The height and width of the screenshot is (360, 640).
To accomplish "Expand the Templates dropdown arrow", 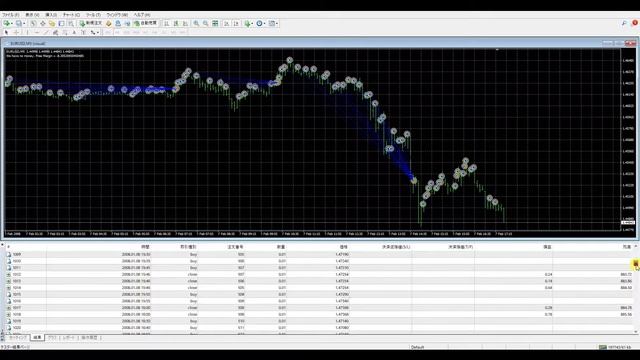I will (277, 23).
